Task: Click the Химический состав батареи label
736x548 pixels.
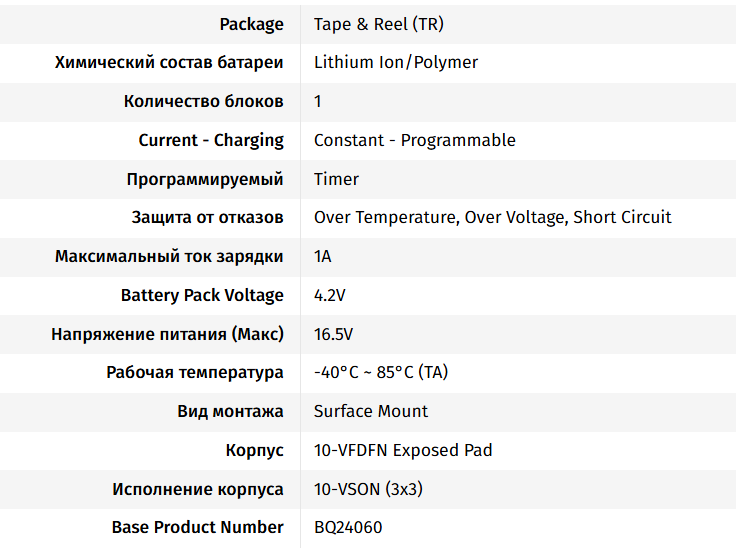Action: click(169, 62)
